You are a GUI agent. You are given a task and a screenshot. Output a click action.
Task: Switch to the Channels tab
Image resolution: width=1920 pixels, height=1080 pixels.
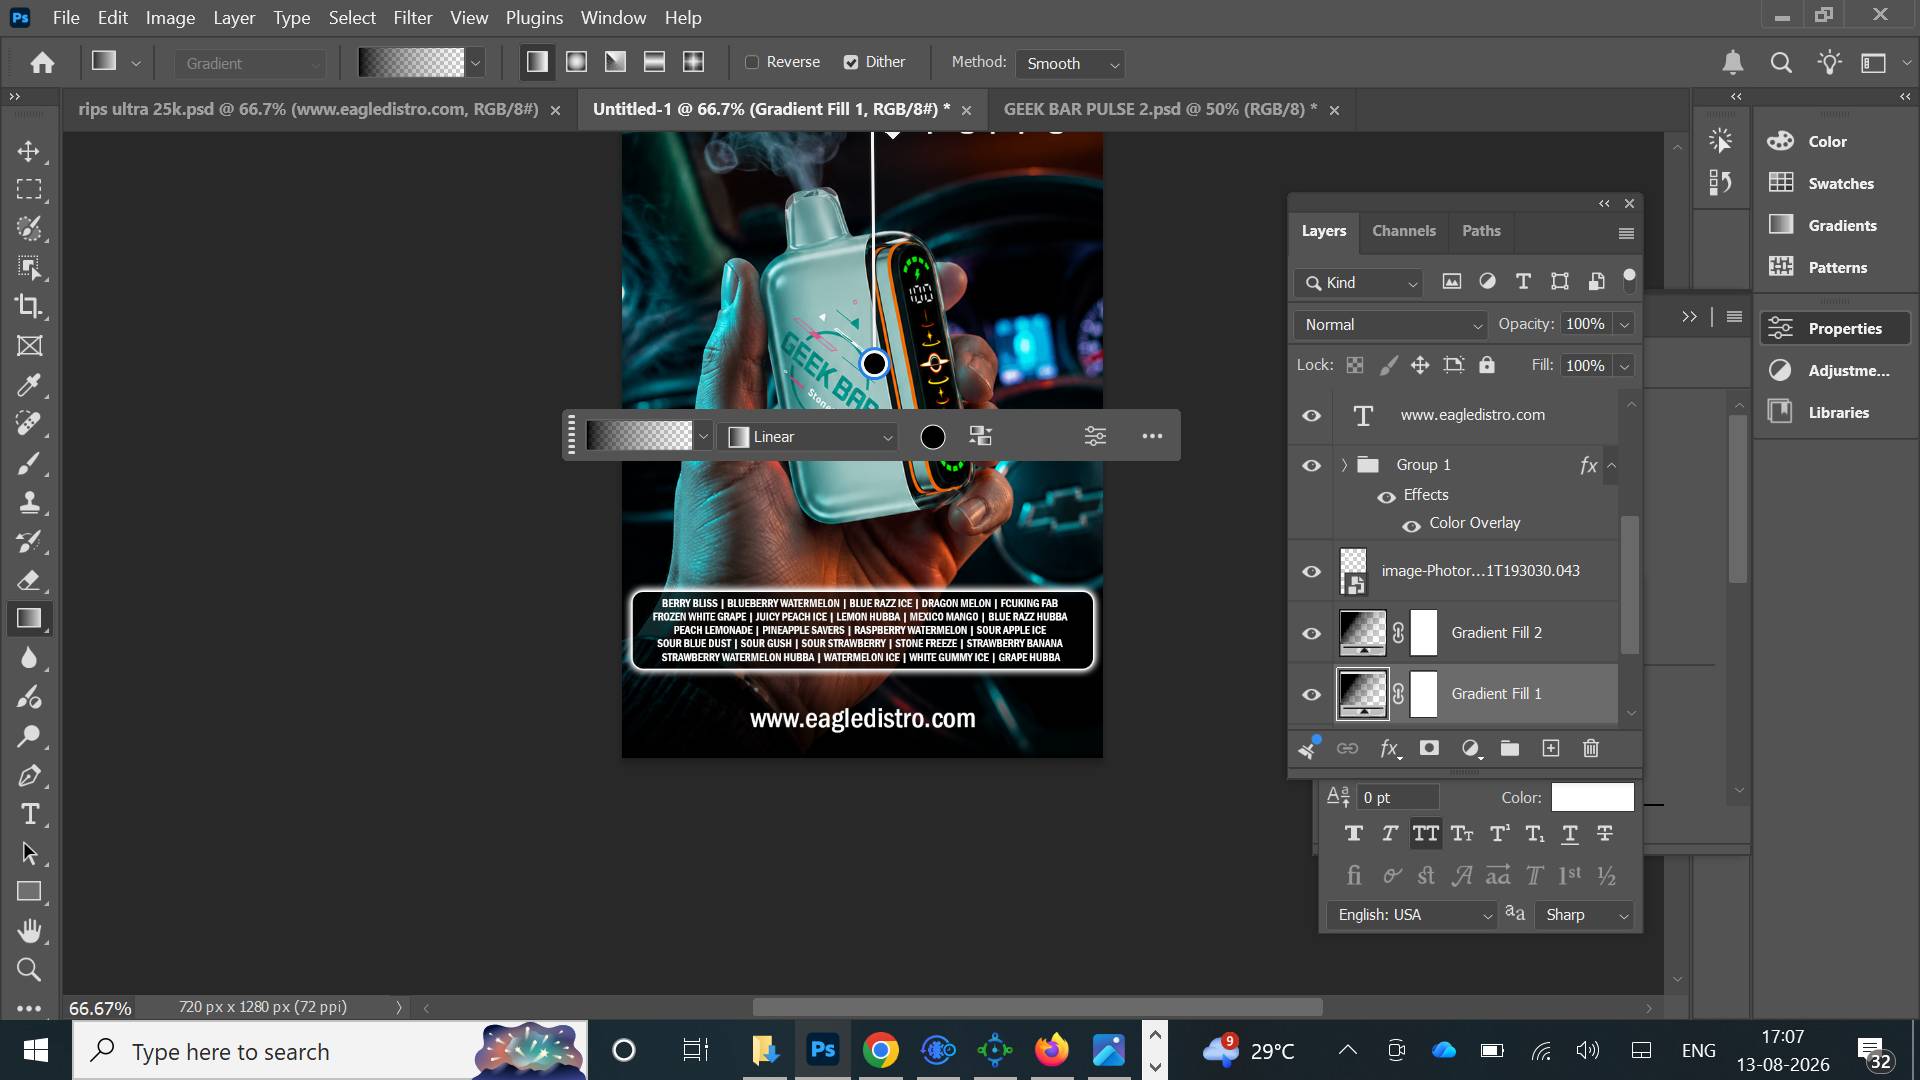coord(1403,231)
